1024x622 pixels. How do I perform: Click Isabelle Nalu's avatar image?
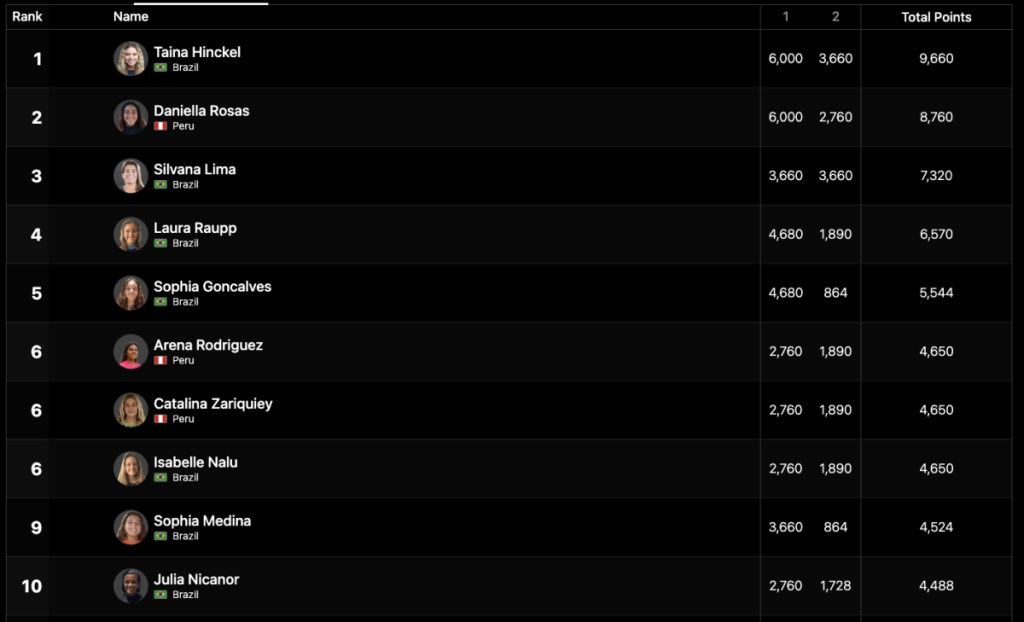[x=131, y=468]
